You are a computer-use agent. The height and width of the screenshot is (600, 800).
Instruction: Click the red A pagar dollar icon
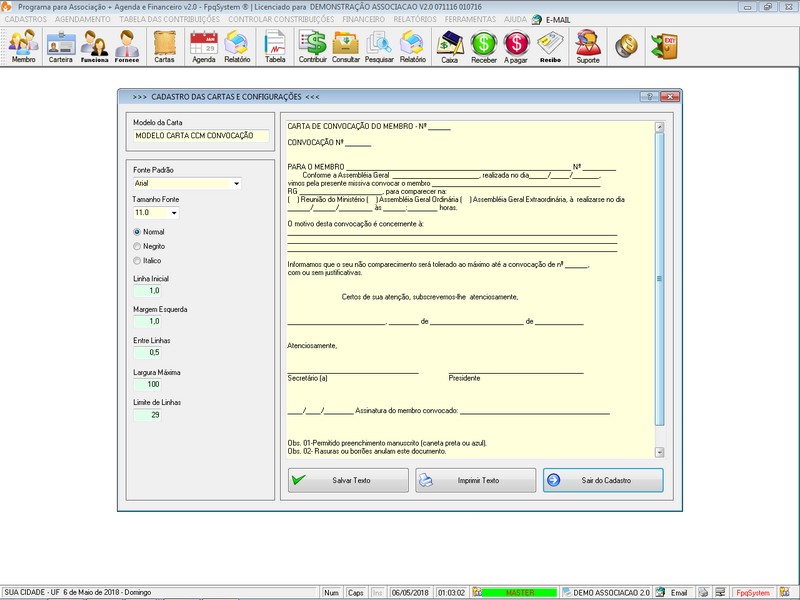point(516,46)
